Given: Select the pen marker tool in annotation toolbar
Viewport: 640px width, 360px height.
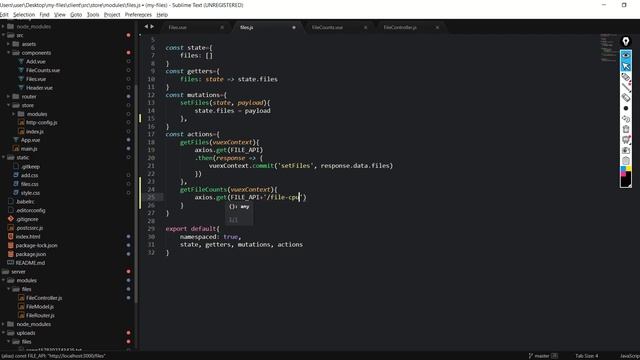Looking at the screenshot, I should 626,77.
